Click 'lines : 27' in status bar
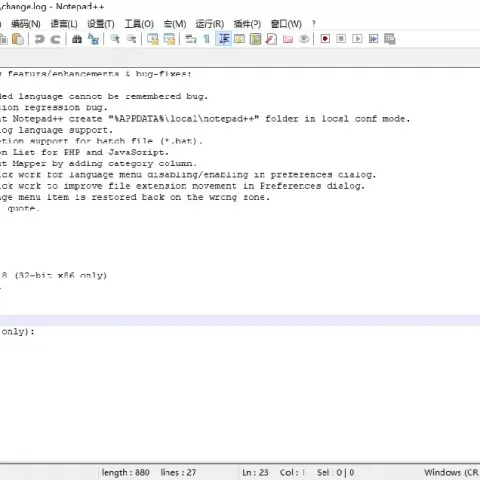480x480 pixels. click(x=178, y=472)
